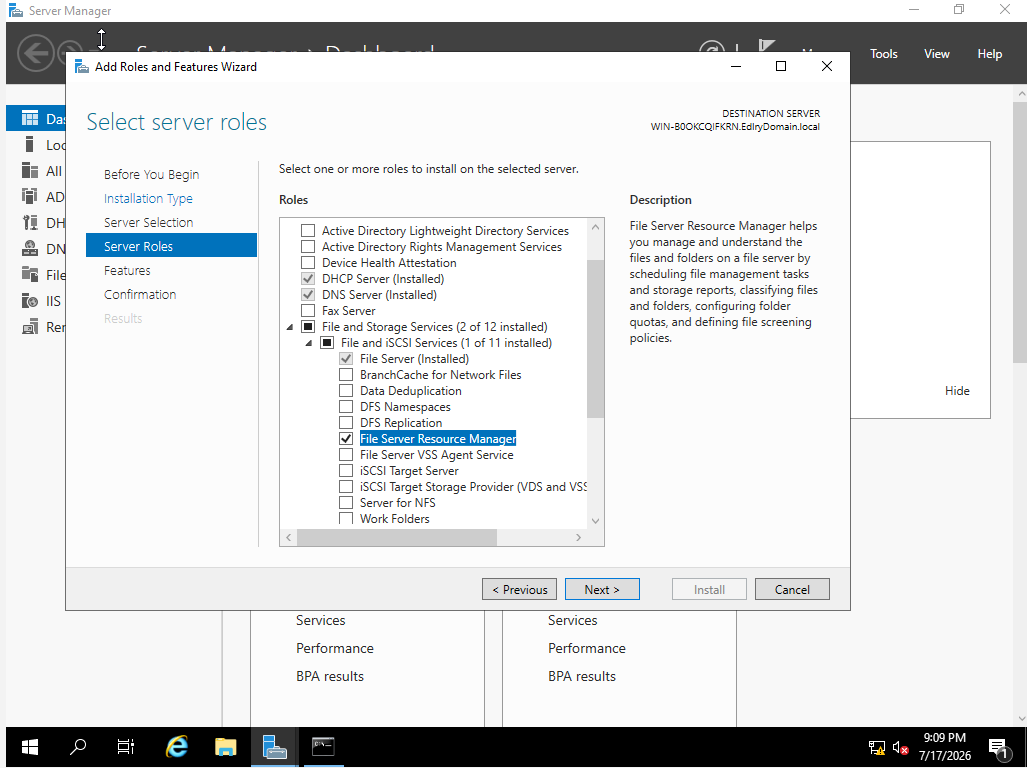This screenshot has width=1027, height=768.
Task: Open the Help menu in Server Manager
Action: (990, 54)
